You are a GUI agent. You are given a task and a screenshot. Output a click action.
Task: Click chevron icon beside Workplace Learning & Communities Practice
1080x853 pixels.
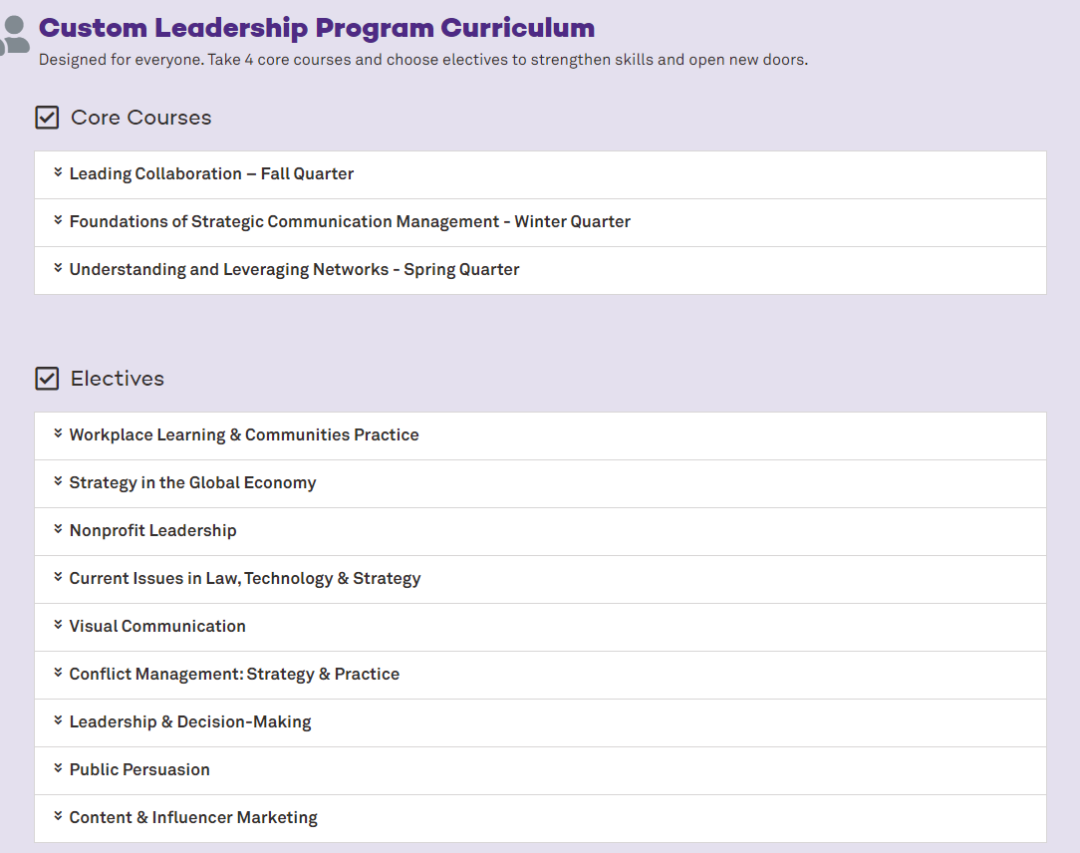tap(58, 434)
